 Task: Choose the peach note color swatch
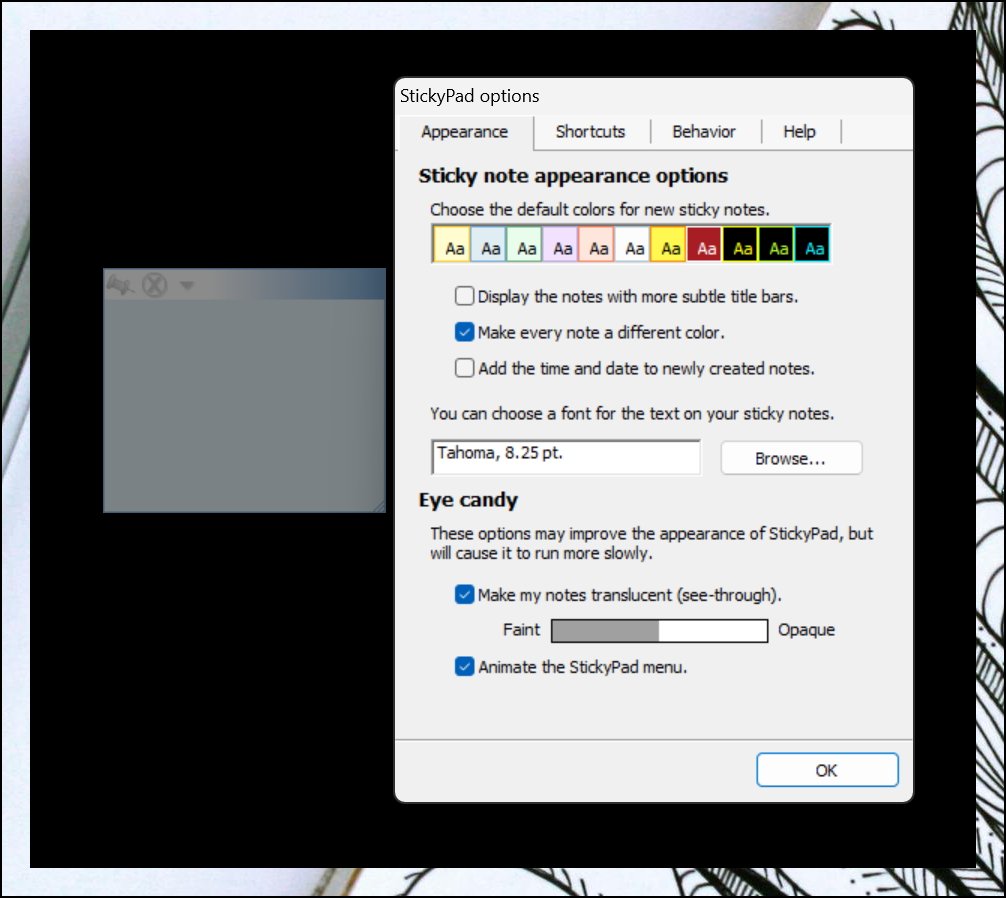point(596,244)
